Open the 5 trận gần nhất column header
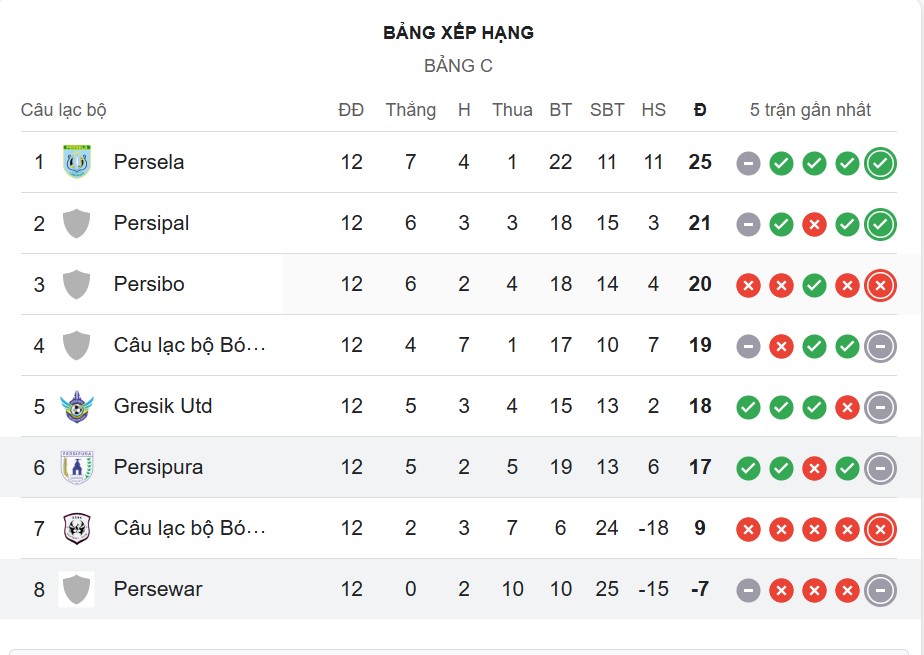 click(x=812, y=110)
